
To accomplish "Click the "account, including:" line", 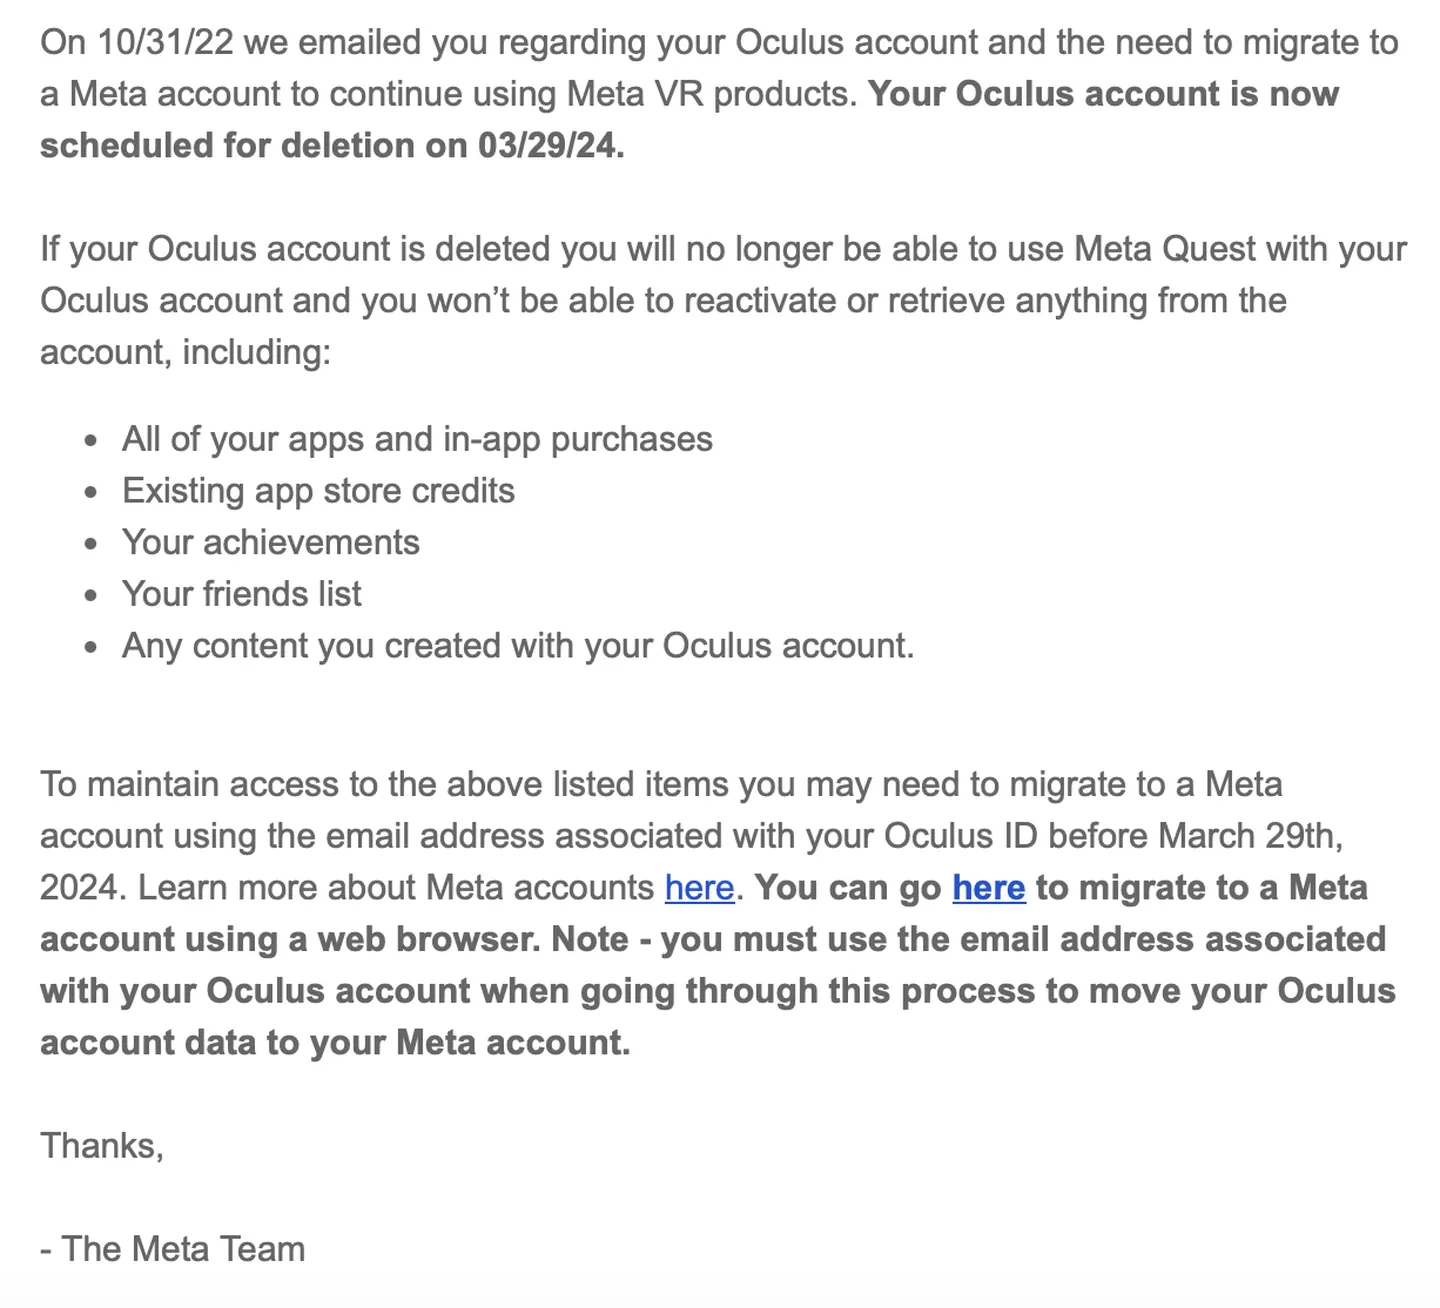I will pos(185,352).
